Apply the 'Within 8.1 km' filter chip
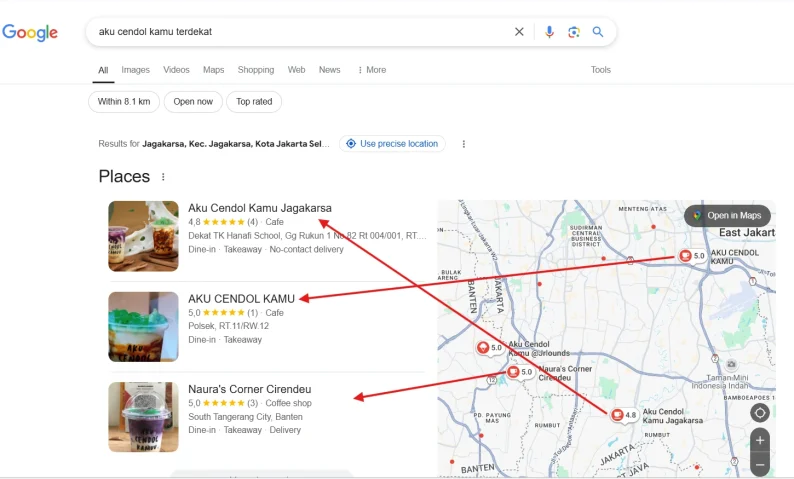This screenshot has height=479, width=794. 124,102
